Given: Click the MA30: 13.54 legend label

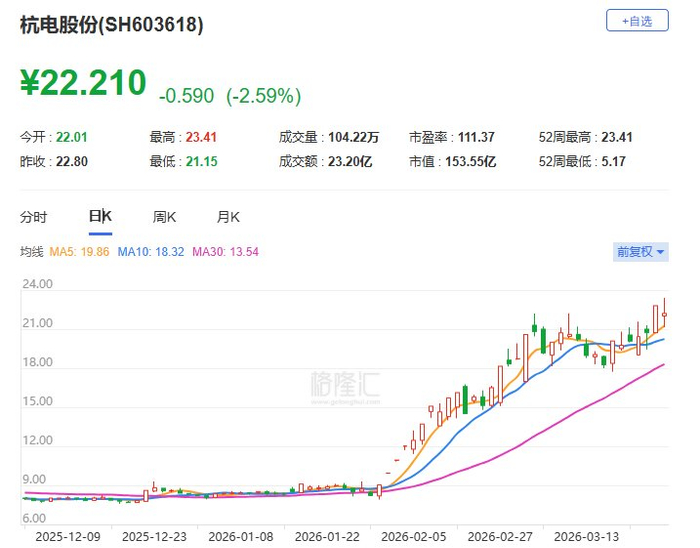Looking at the screenshot, I should (225, 252).
